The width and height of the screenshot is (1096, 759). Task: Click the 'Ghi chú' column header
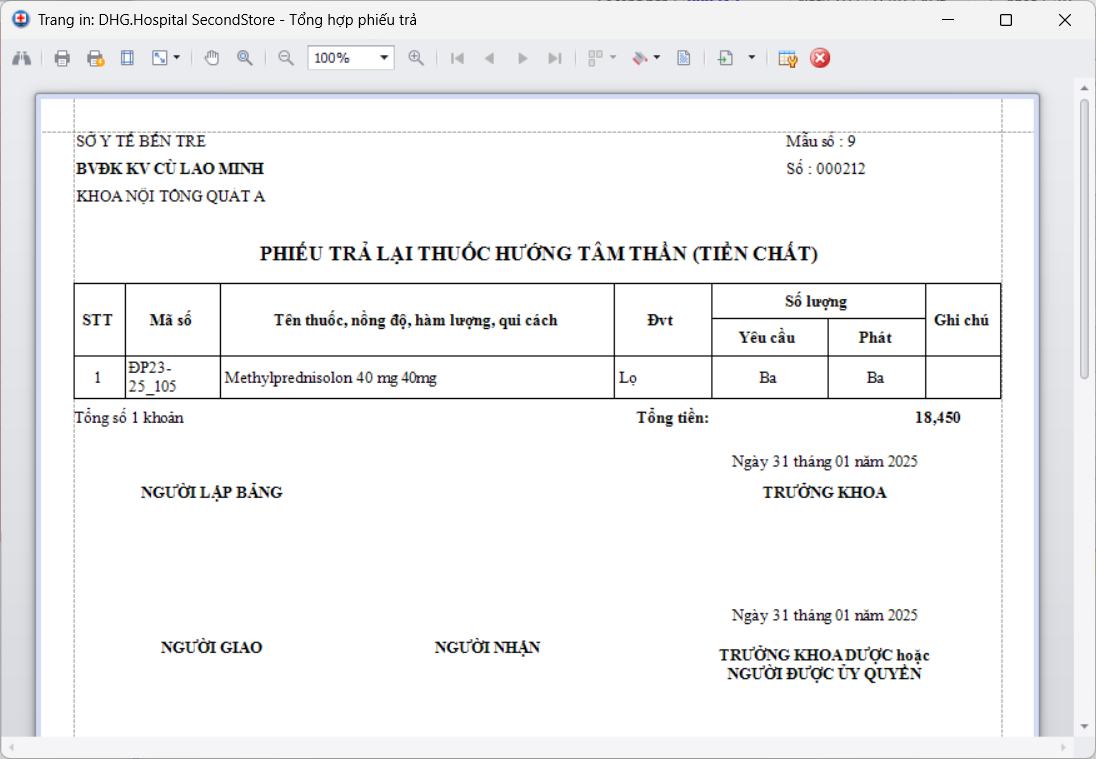pos(961,320)
